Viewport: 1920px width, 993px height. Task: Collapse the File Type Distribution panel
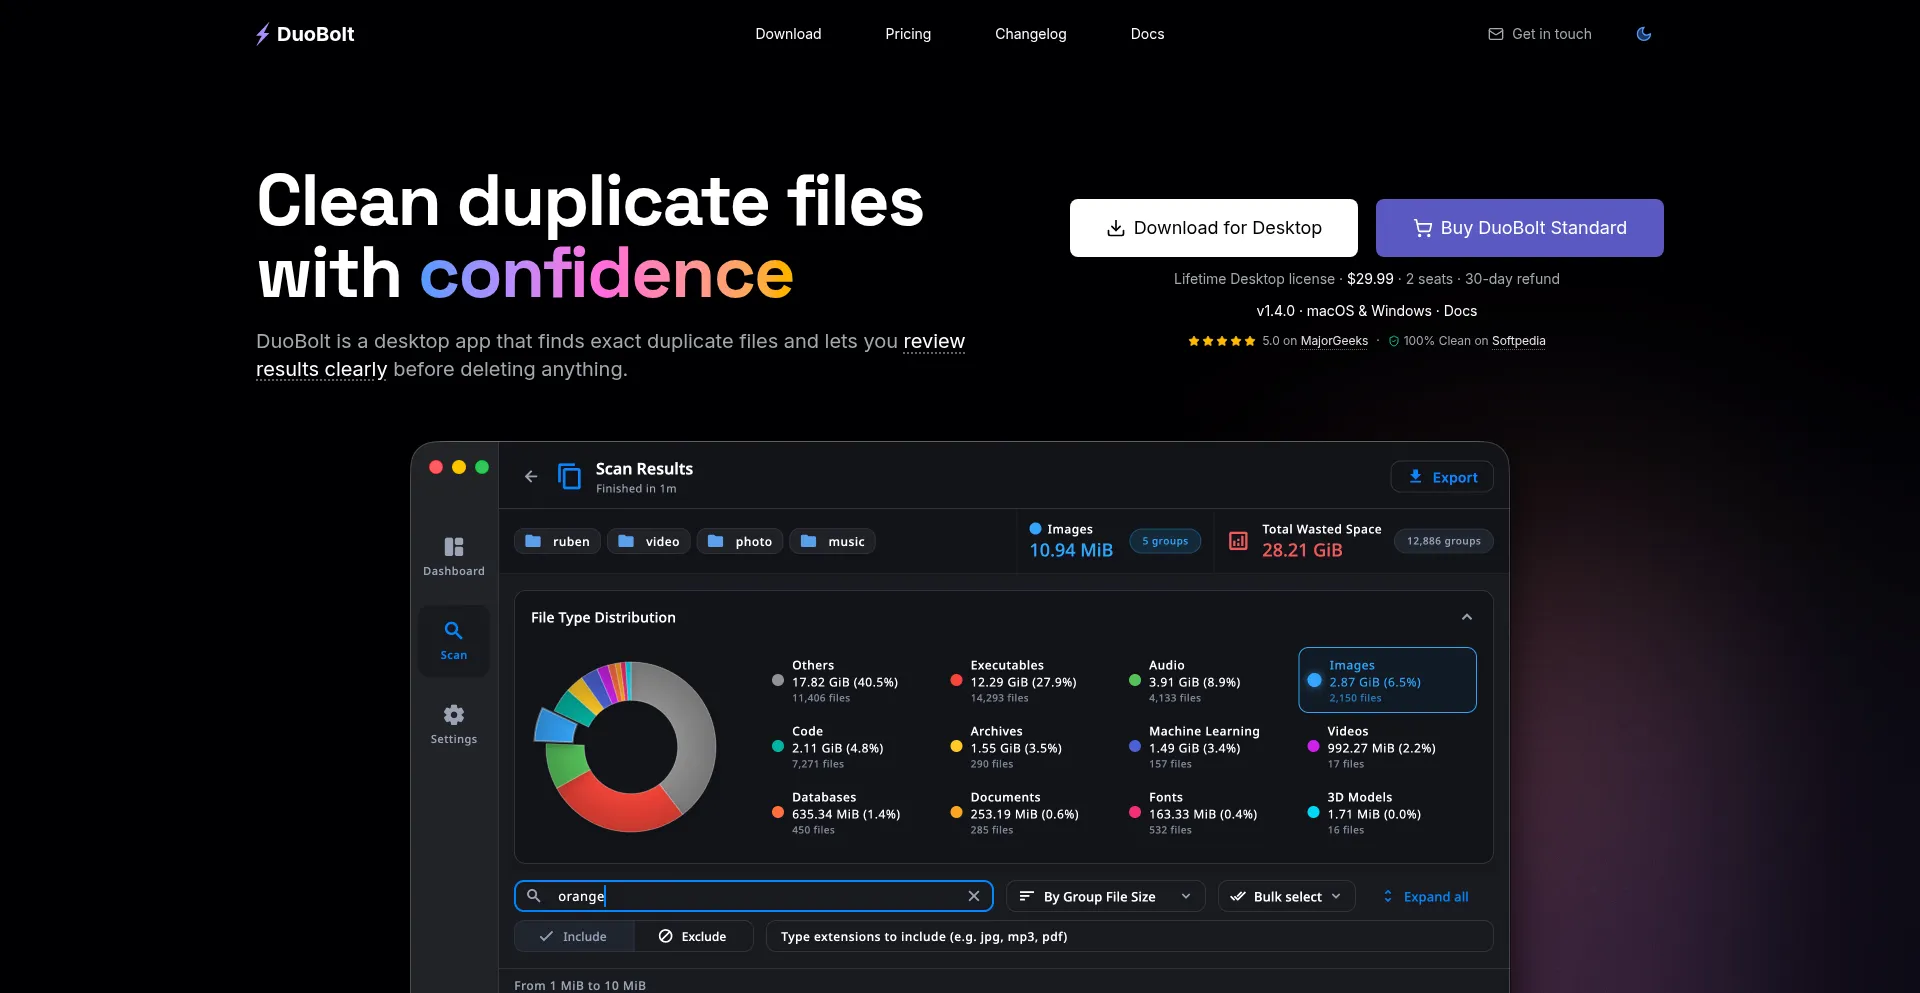[x=1467, y=617]
